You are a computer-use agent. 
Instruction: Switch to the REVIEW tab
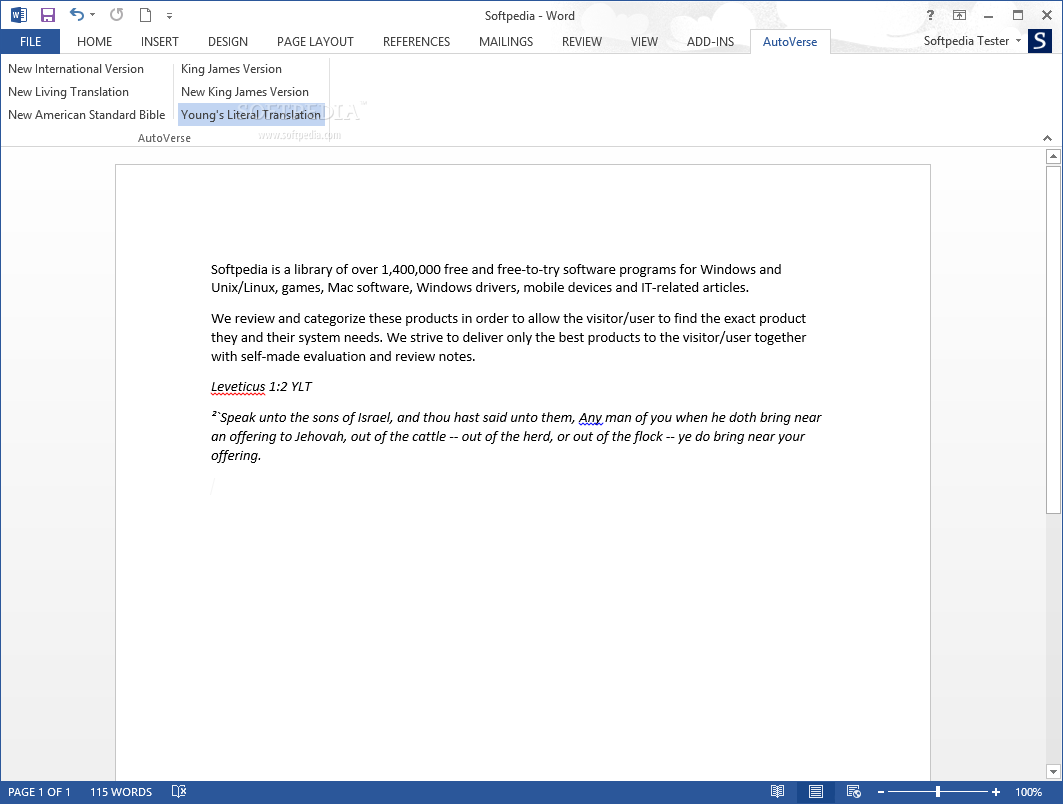[582, 41]
